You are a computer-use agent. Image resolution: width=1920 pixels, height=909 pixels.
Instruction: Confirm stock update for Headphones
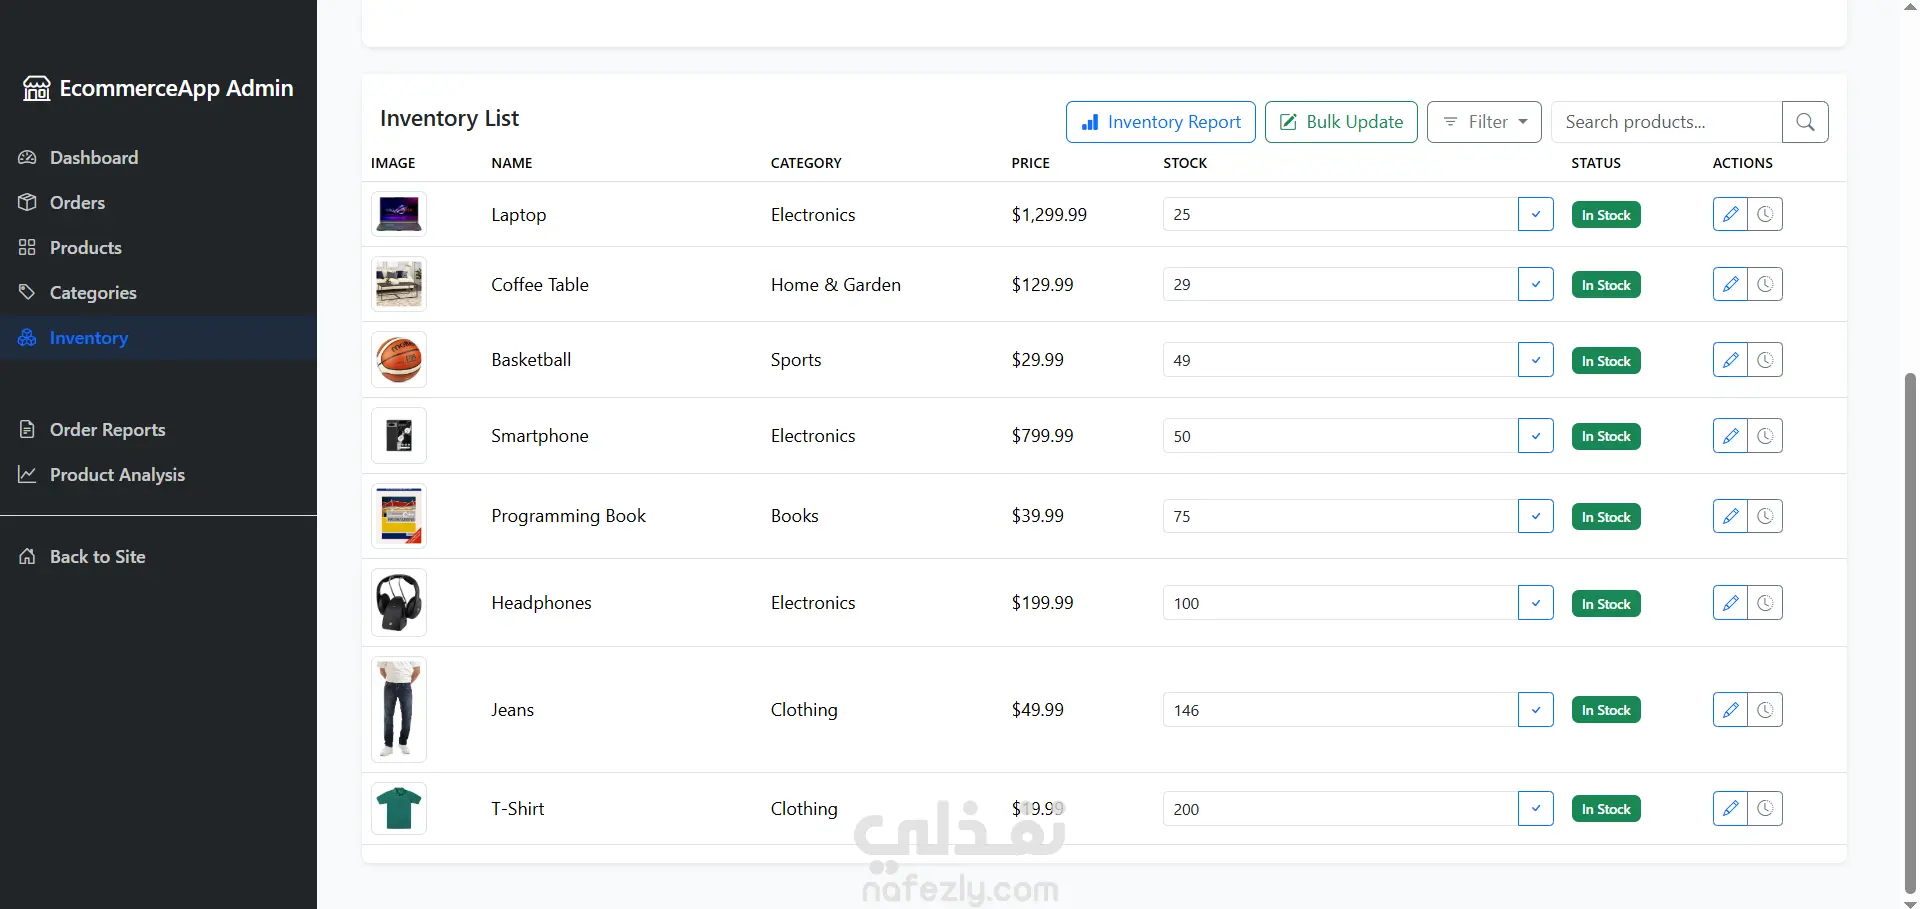coord(1535,603)
